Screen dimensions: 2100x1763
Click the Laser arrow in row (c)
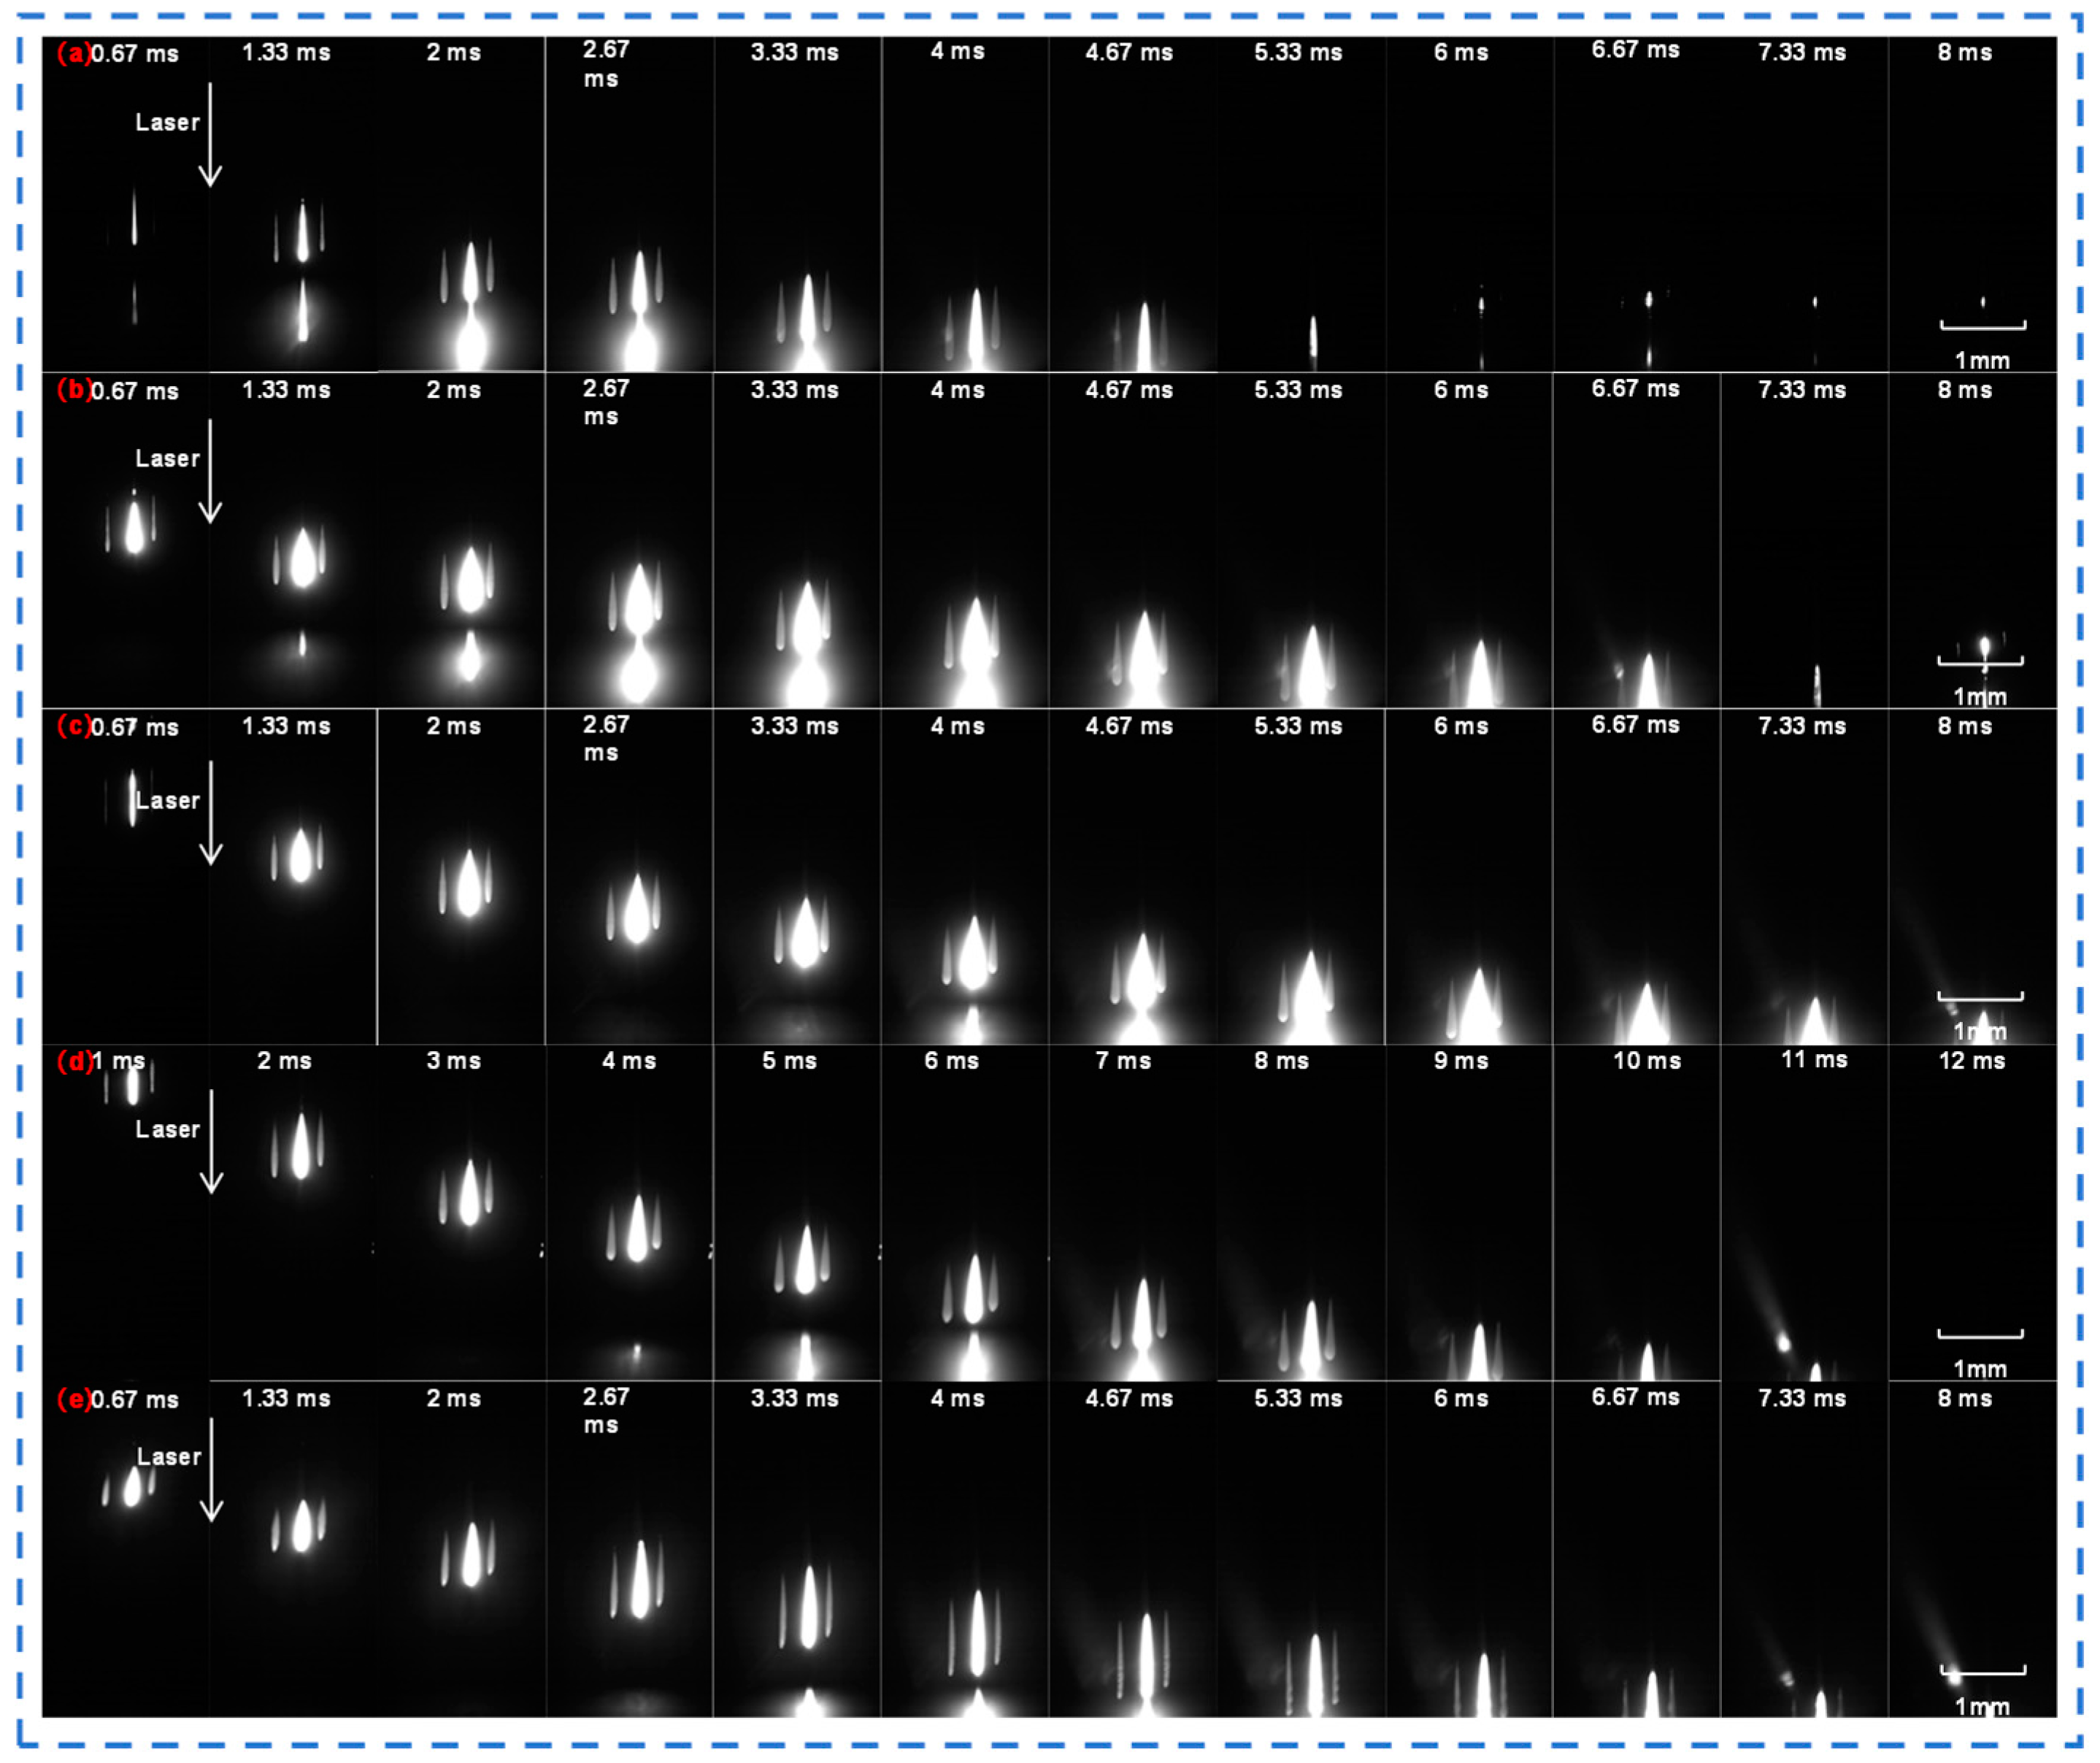(x=210, y=812)
